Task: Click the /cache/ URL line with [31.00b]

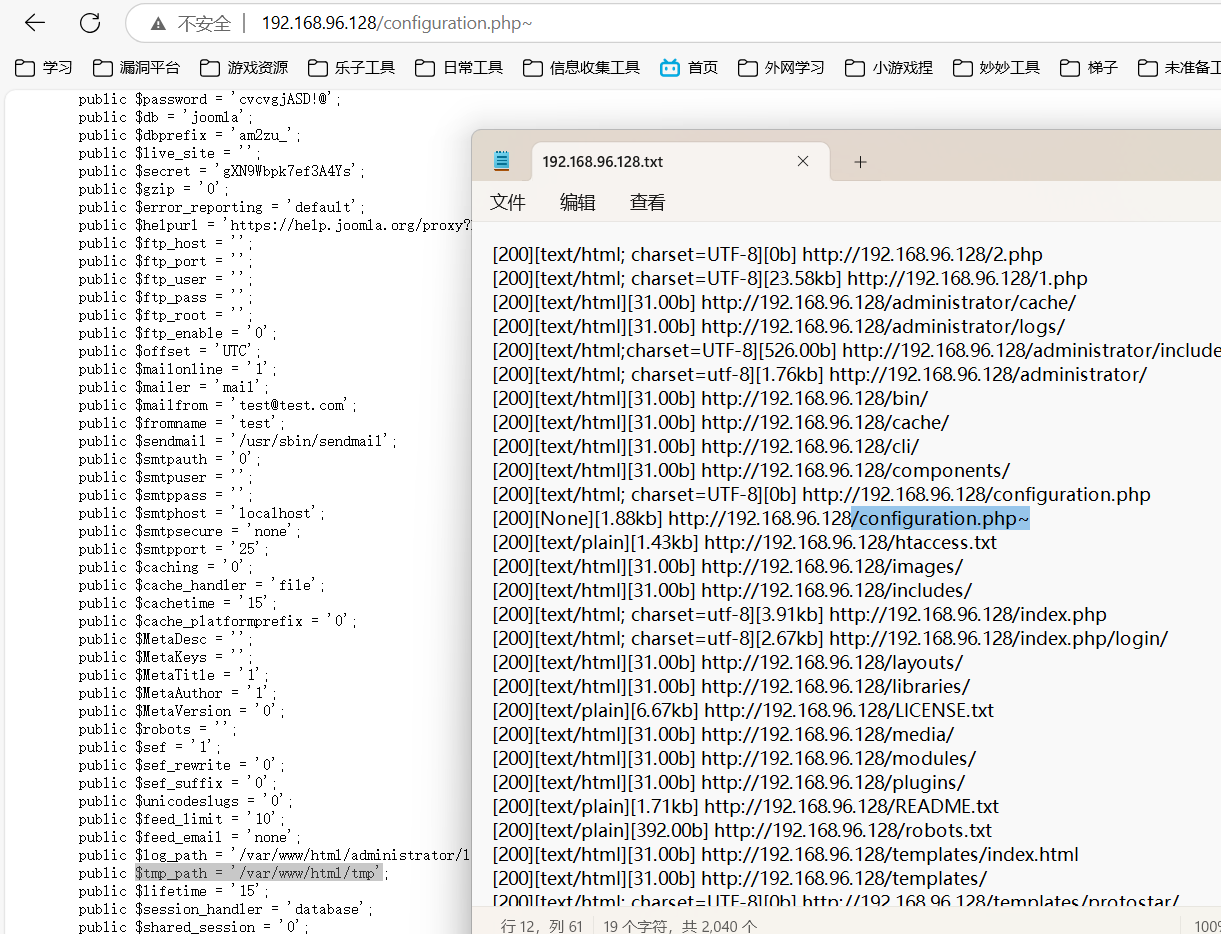Action: click(x=721, y=422)
